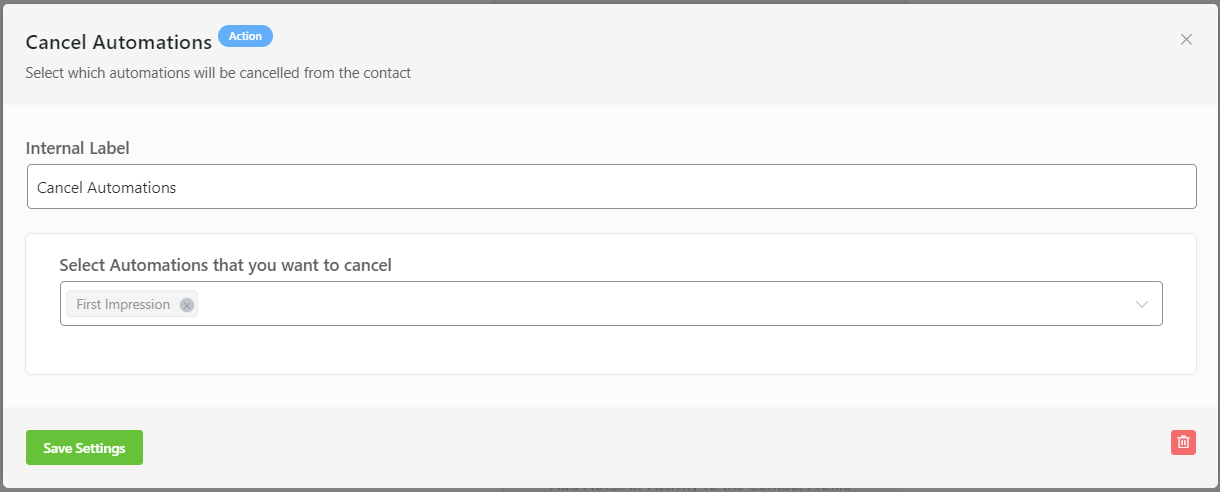Open the automations multi-select box
Image resolution: width=1220 pixels, height=492 pixels.
[x=611, y=303]
